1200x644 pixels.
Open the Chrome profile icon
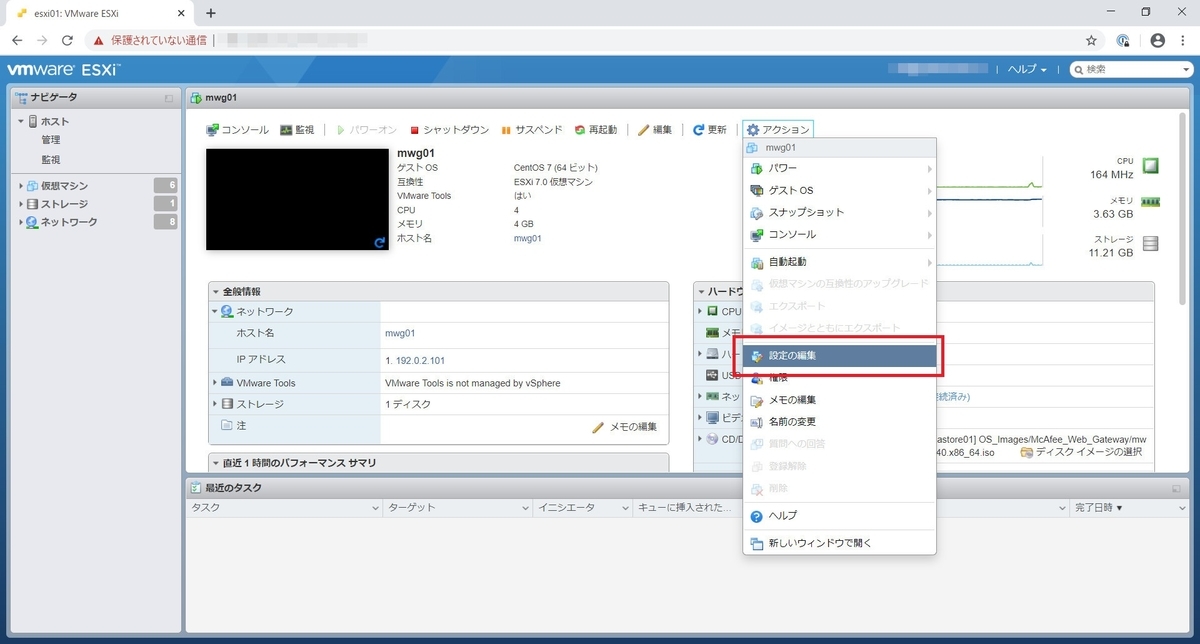click(x=1157, y=40)
